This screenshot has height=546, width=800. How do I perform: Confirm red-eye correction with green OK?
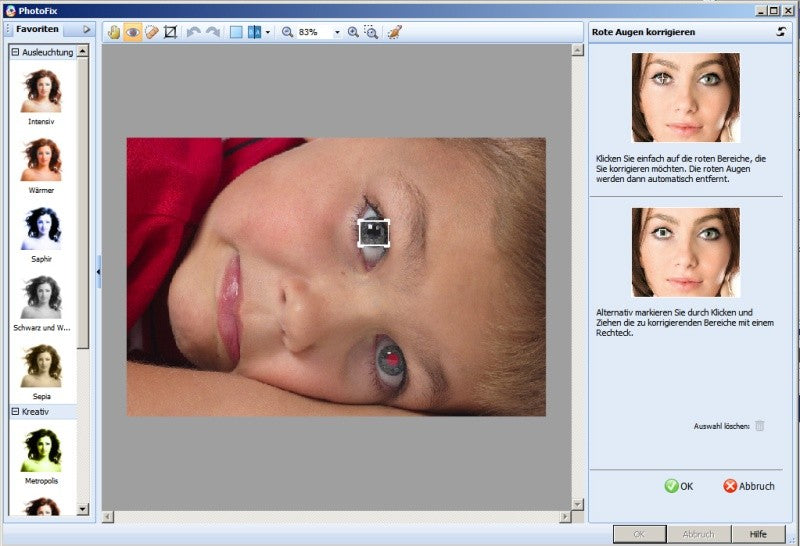coord(679,486)
